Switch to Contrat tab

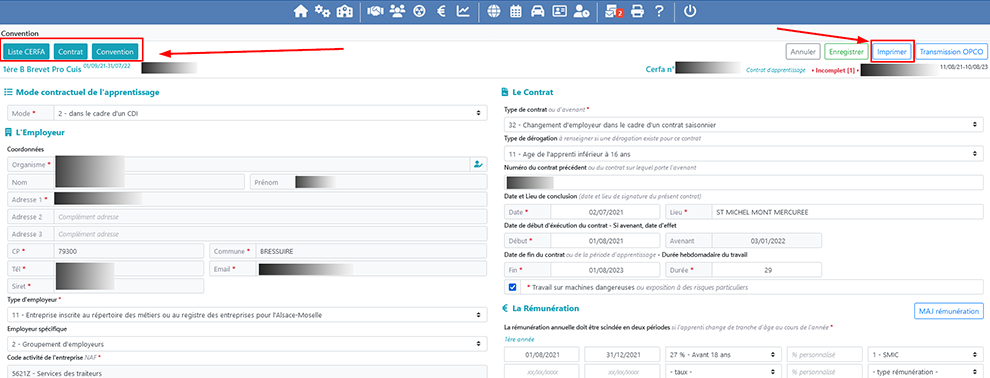point(71,52)
